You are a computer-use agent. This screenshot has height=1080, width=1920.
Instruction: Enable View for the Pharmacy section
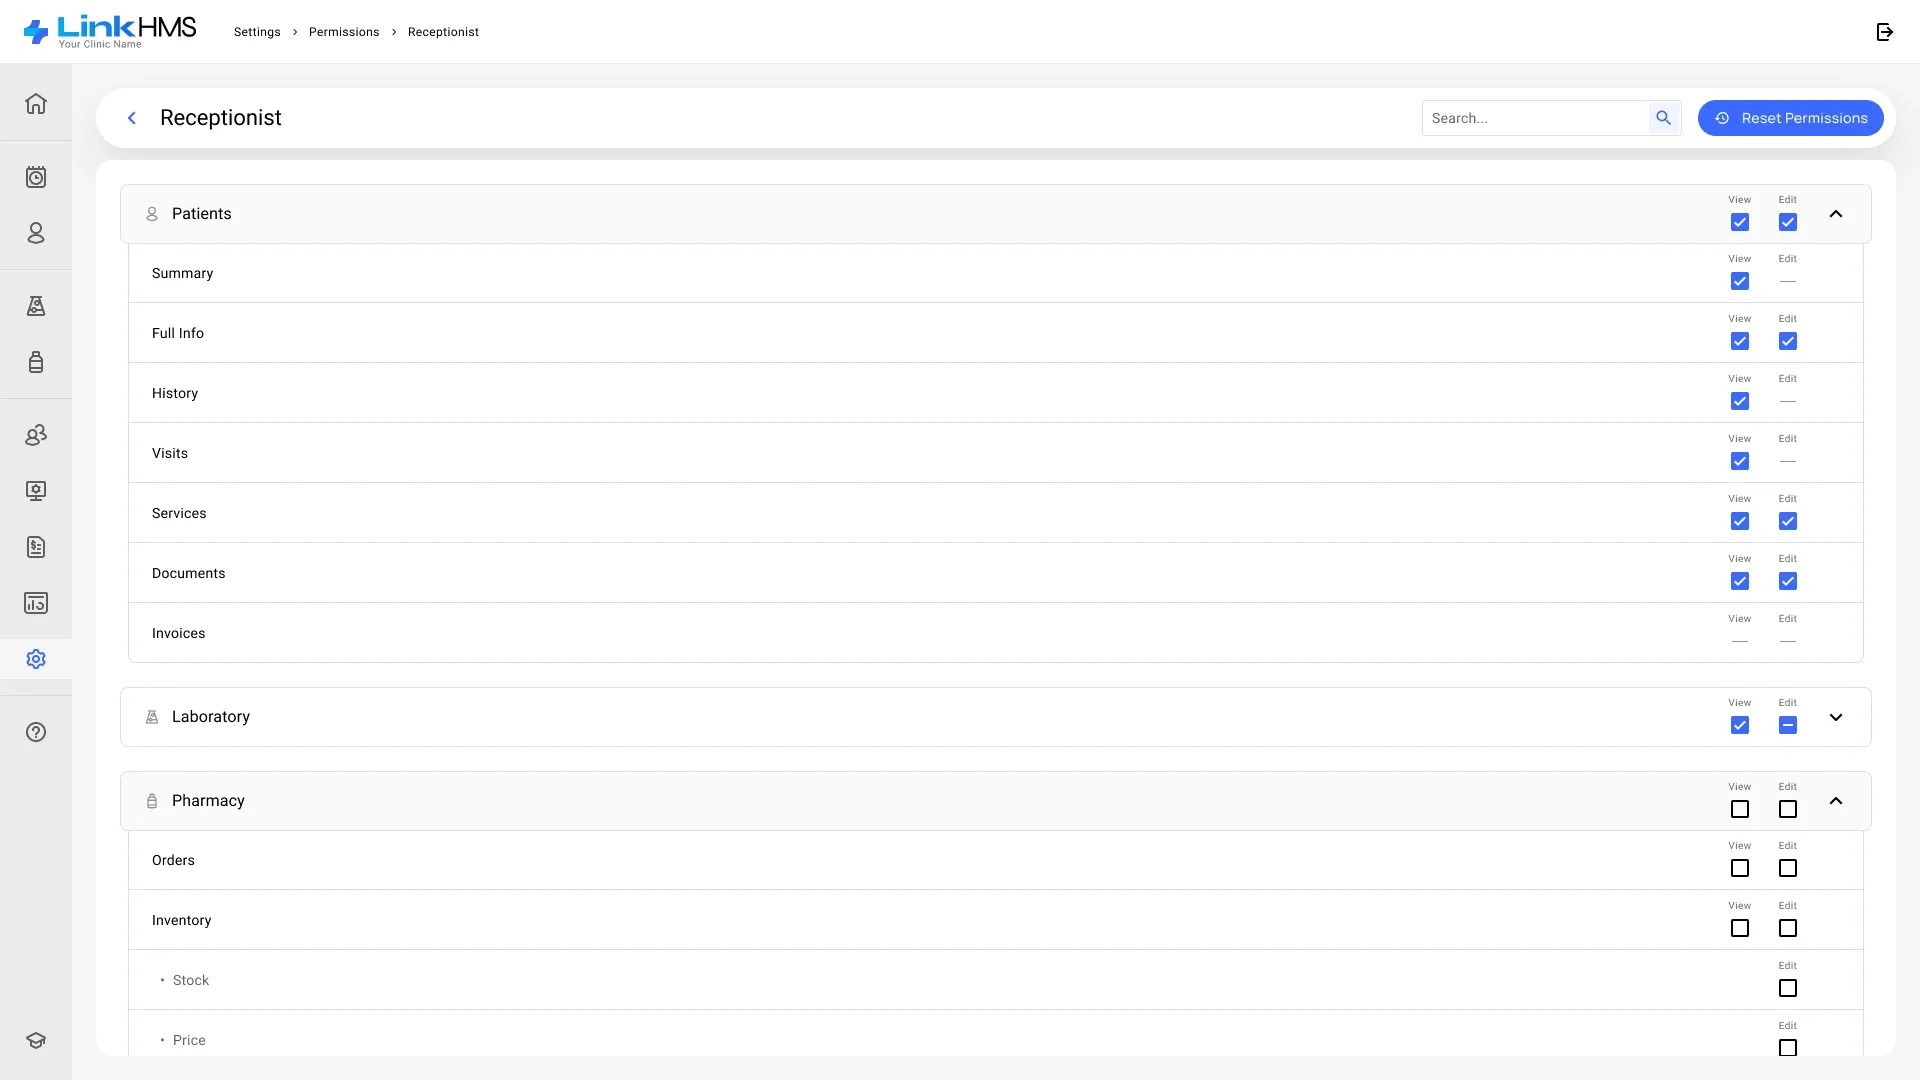[x=1740, y=810]
